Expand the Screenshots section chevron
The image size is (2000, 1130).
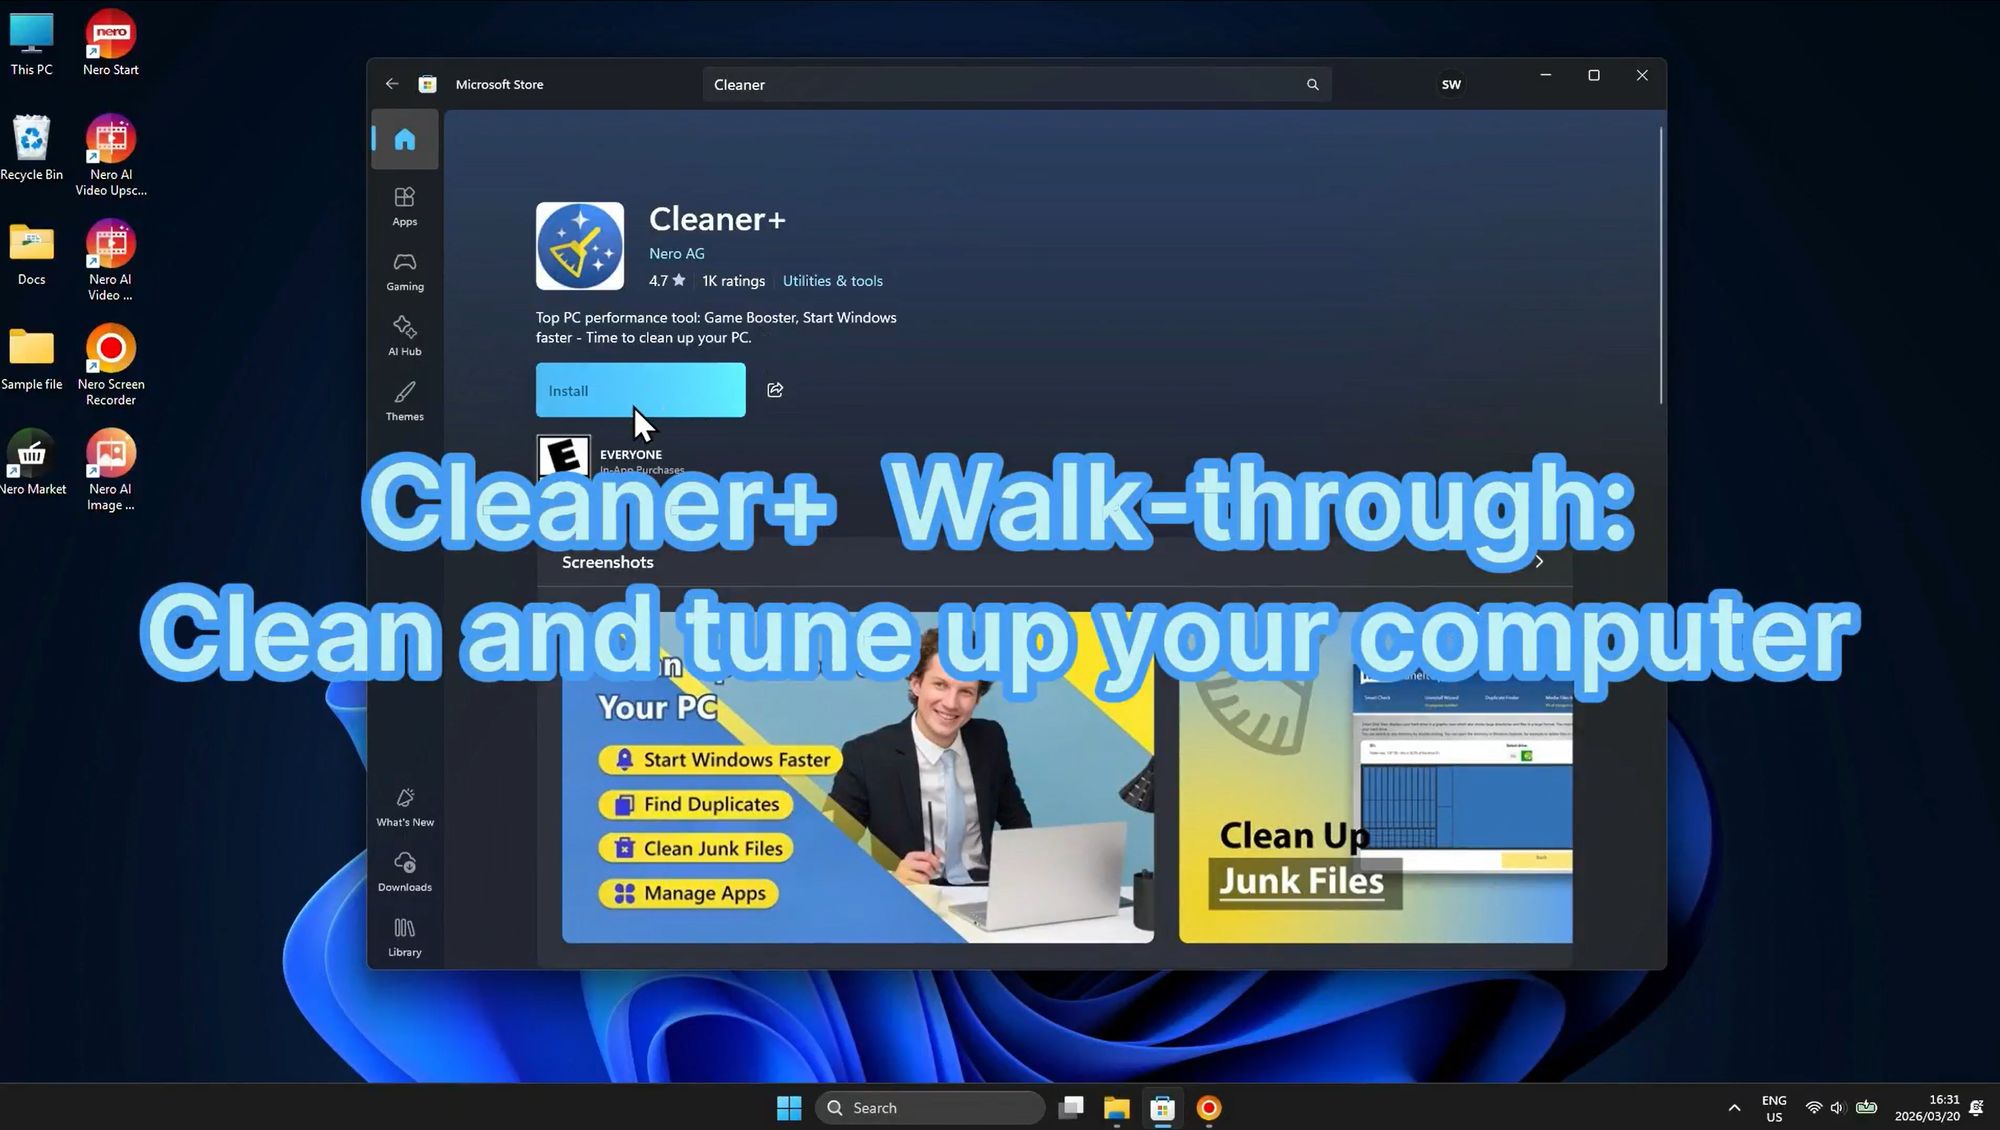pos(1539,562)
